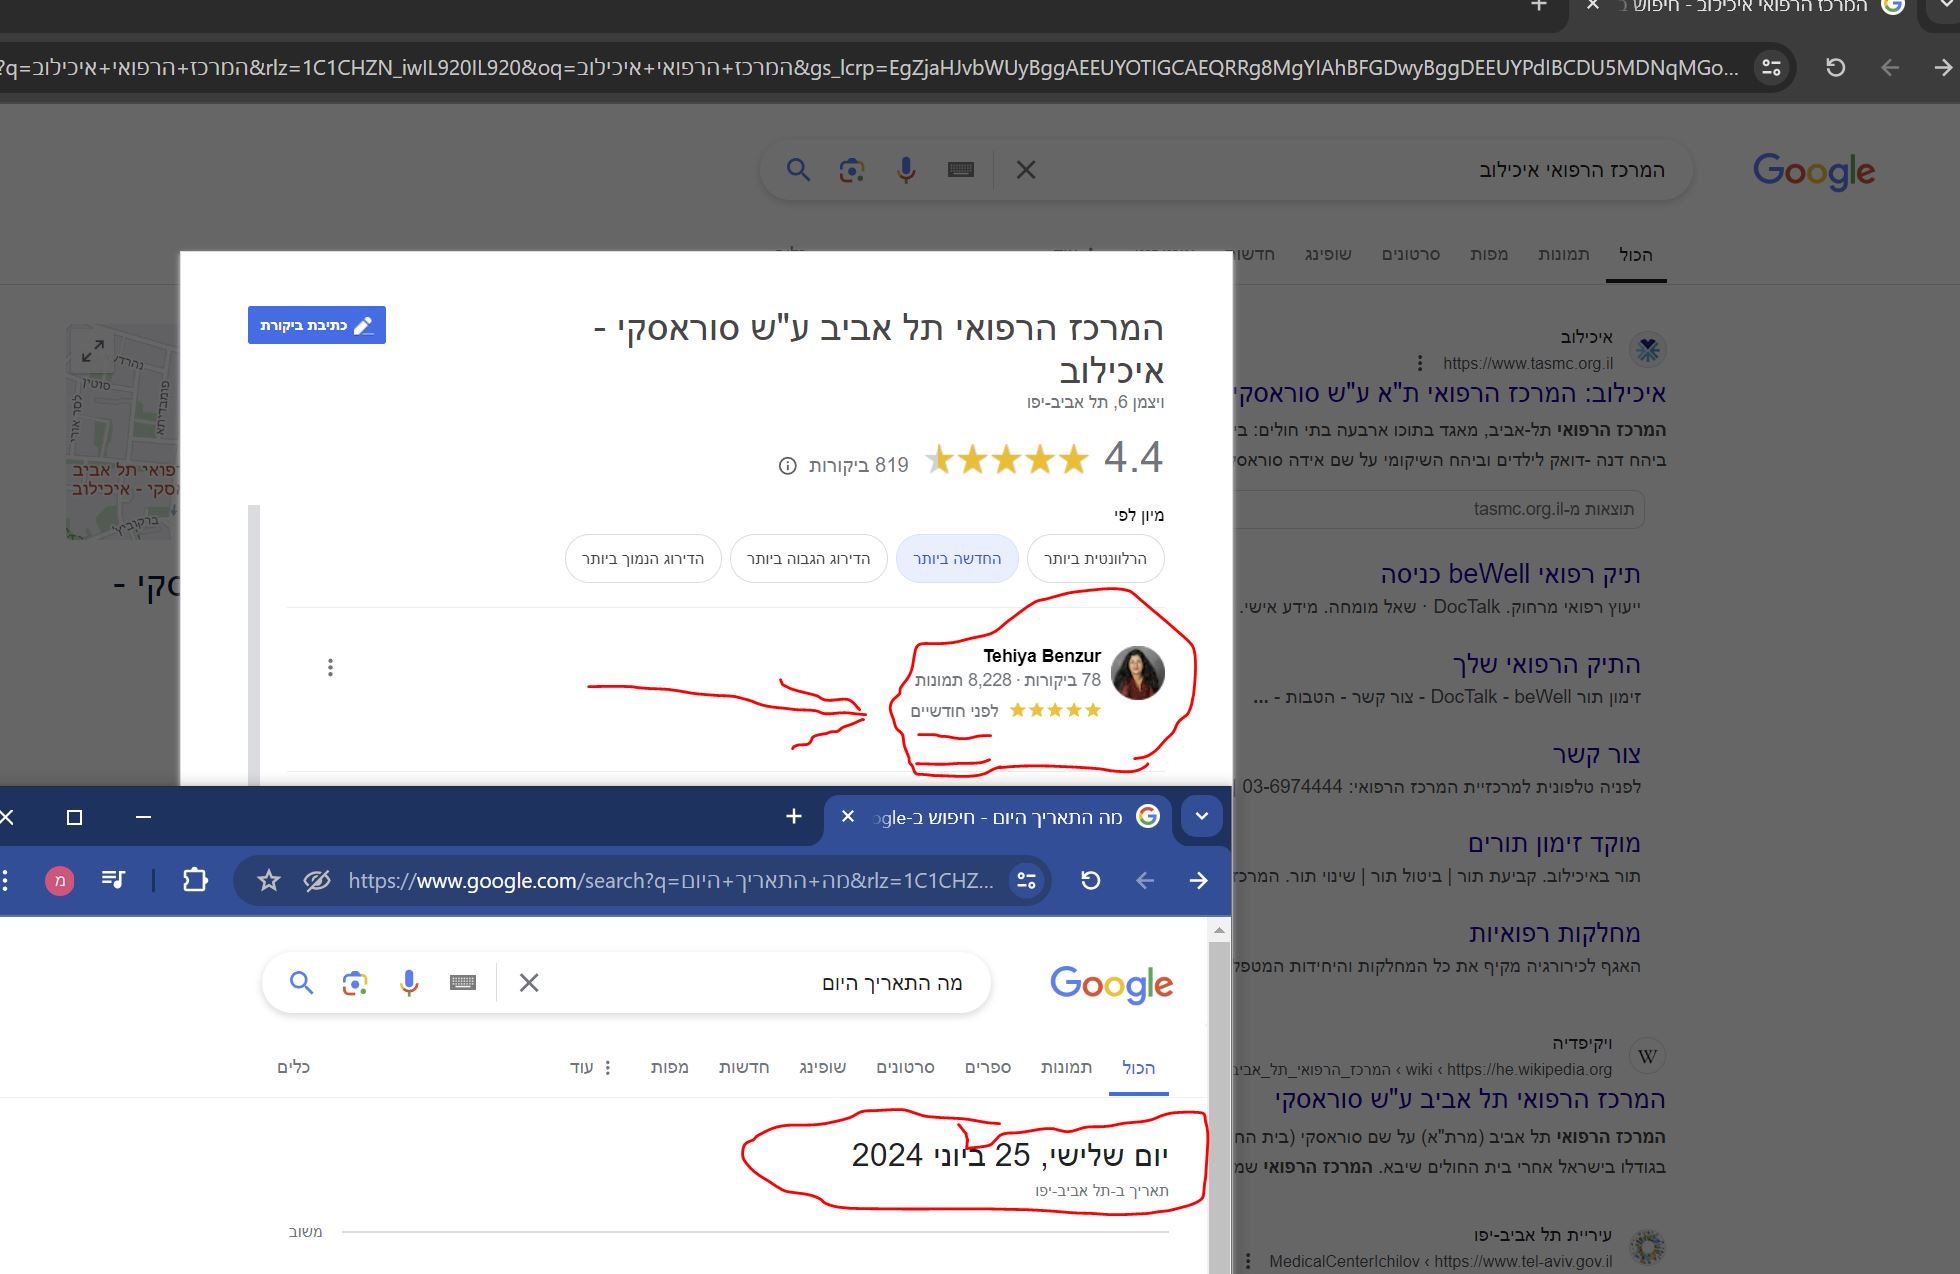Open the media control icon in the front window toolbar
The image size is (1960, 1274).
tap(114, 880)
